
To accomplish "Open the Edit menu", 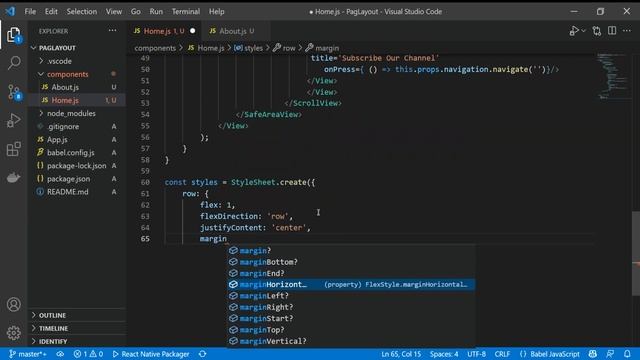I will pos(51,11).
